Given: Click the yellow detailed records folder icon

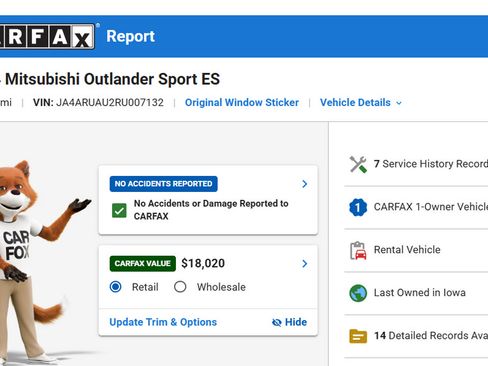Looking at the screenshot, I should 358,336.
